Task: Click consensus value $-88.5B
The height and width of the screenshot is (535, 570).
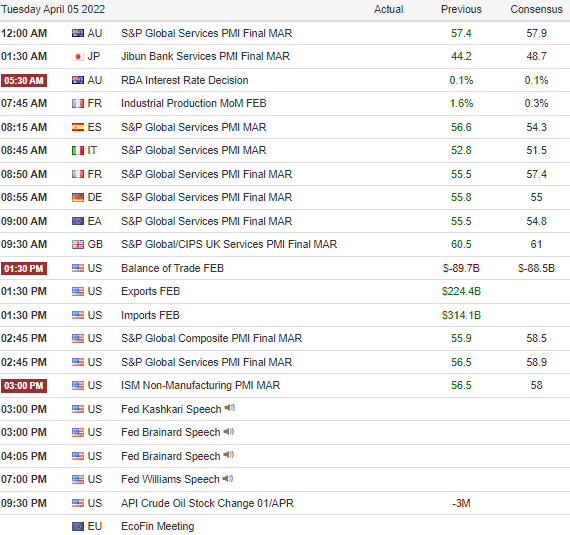Action: (x=537, y=268)
